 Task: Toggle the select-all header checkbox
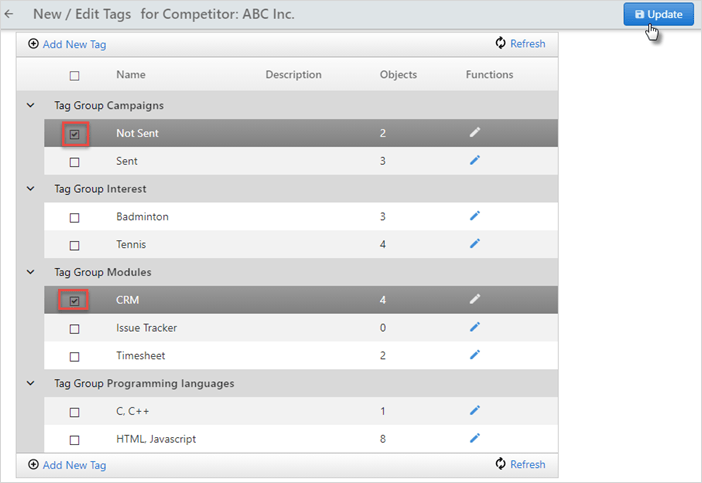75,76
